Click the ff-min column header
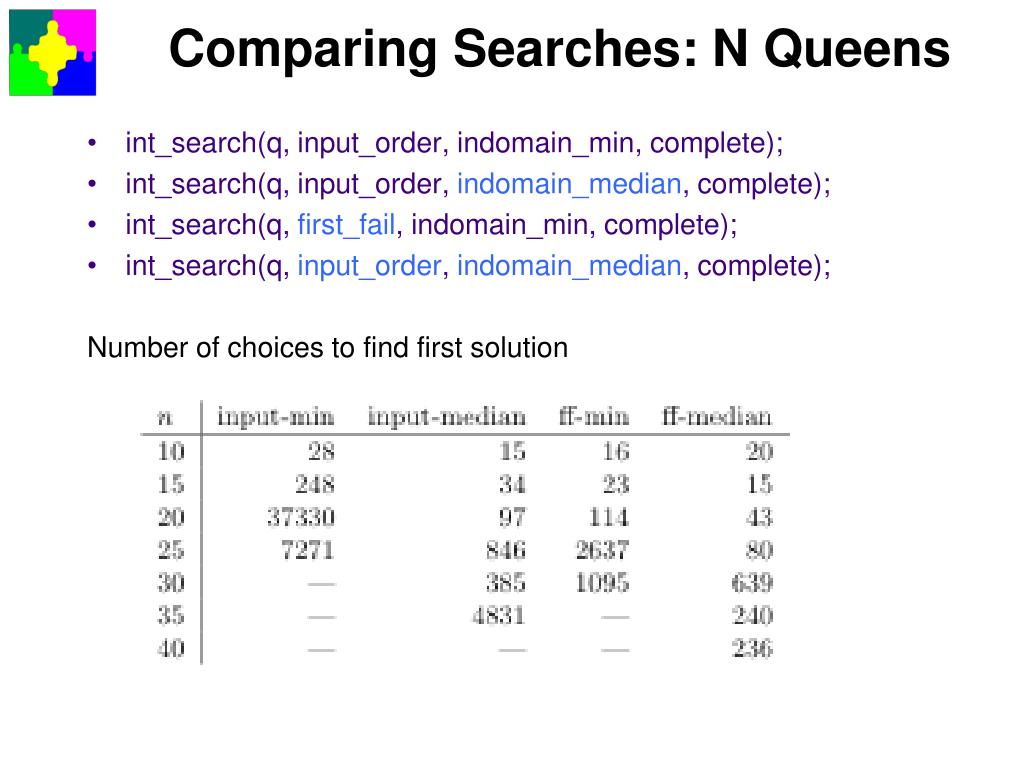The image size is (1024, 768). (x=593, y=416)
